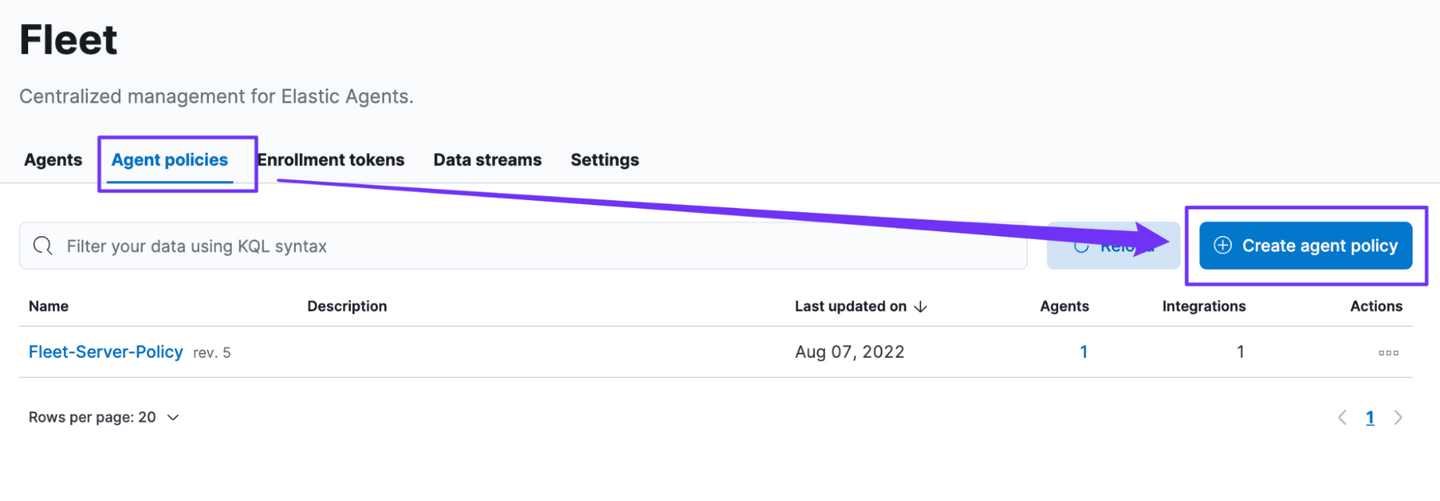Viewport: 1440px width, 501px height.
Task: Go to the next page arrow
Action: (x=1398, y=418)
